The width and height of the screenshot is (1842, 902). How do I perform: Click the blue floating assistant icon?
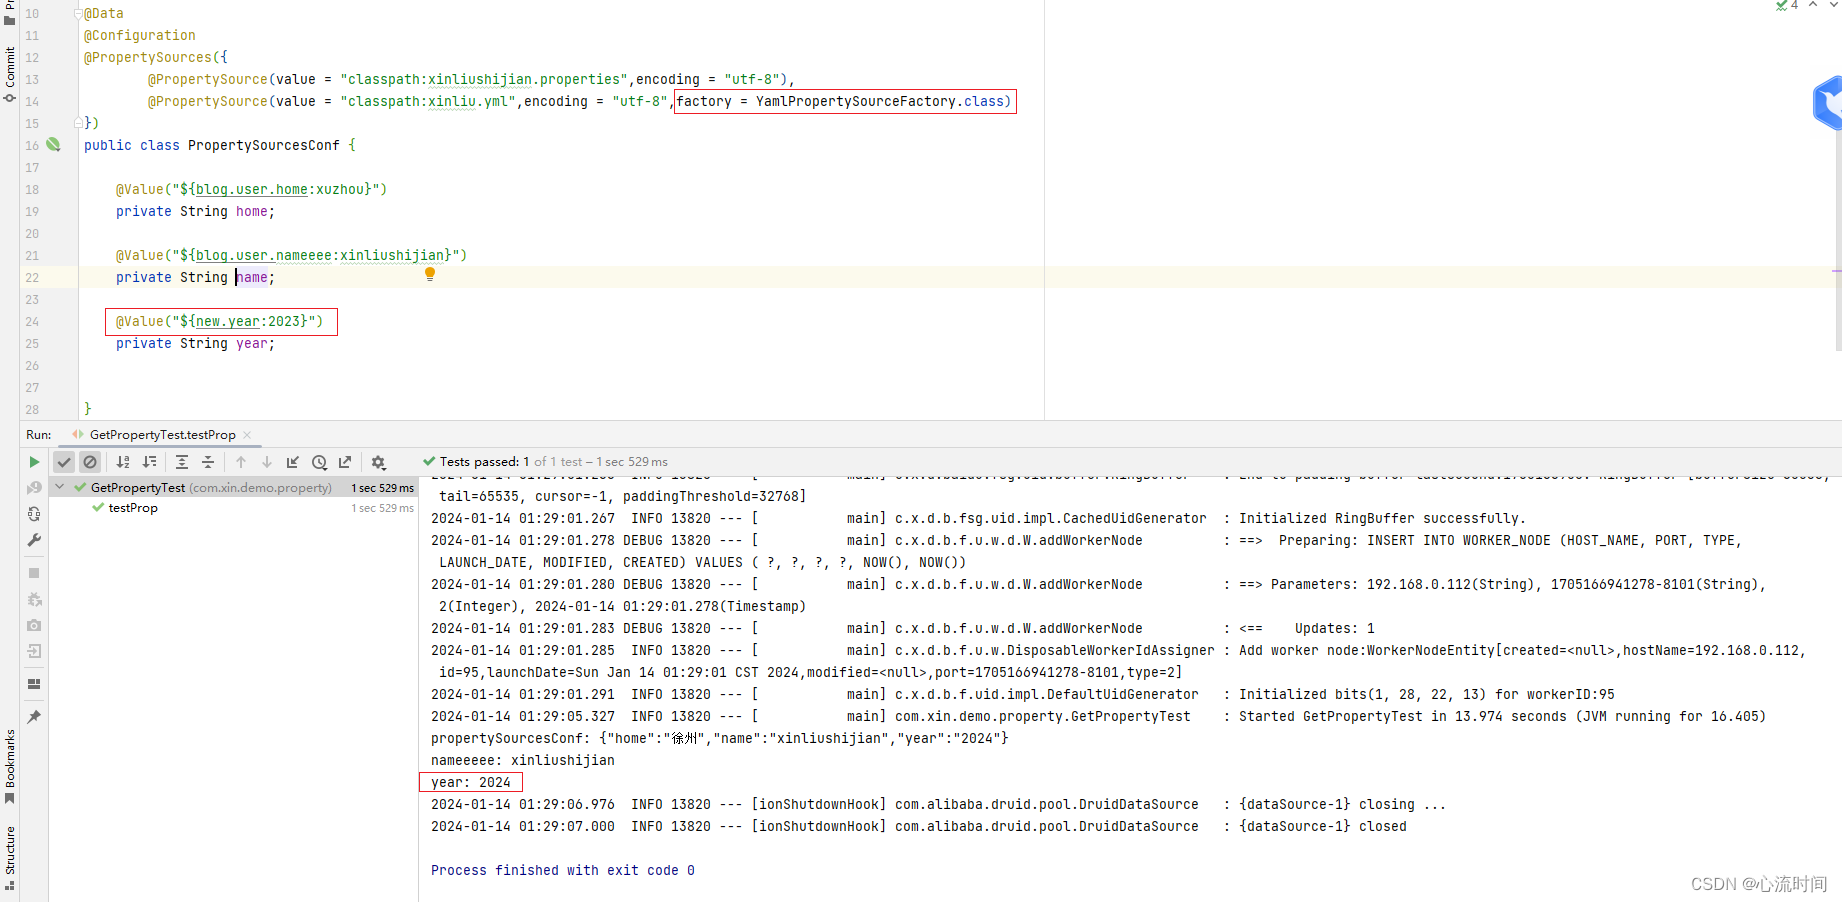pyautogui.click(x=1828, y=103)
